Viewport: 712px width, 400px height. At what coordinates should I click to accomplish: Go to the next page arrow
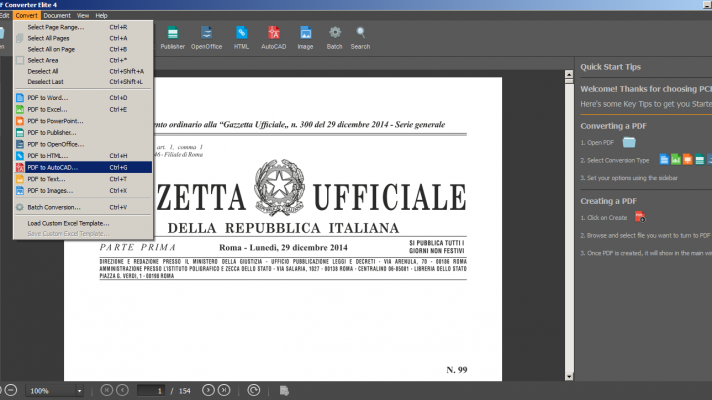pyautogui.click(x=208, y=390)
